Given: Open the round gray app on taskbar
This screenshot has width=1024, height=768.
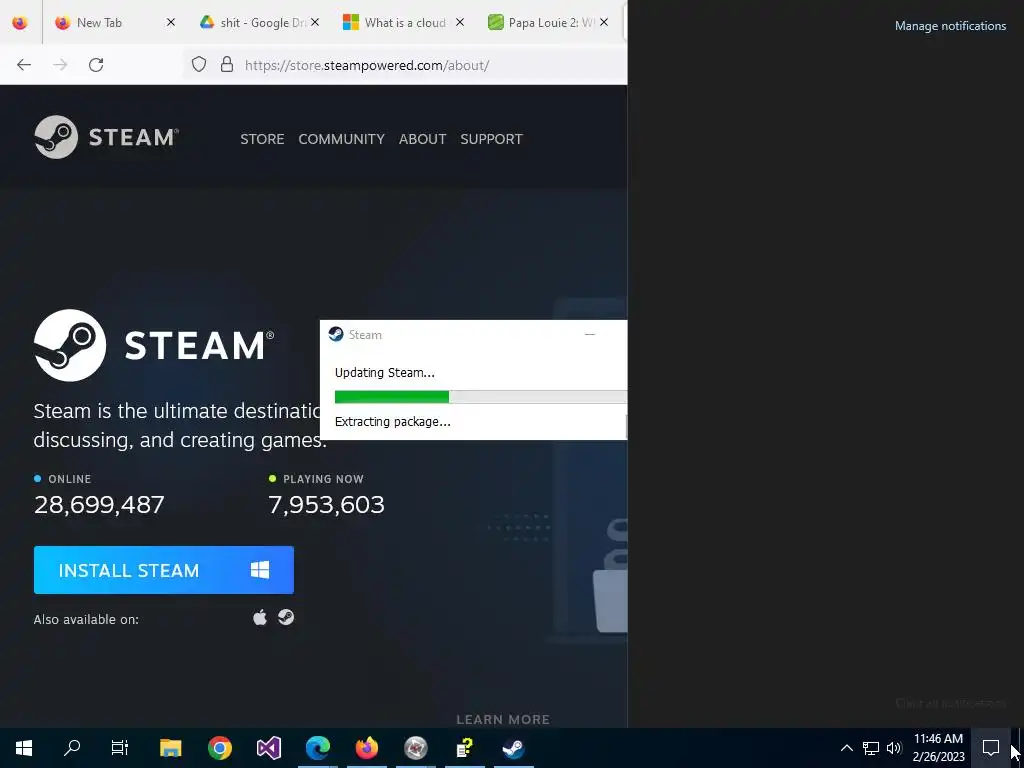Looking at the screenshot, I should (416, 748).
